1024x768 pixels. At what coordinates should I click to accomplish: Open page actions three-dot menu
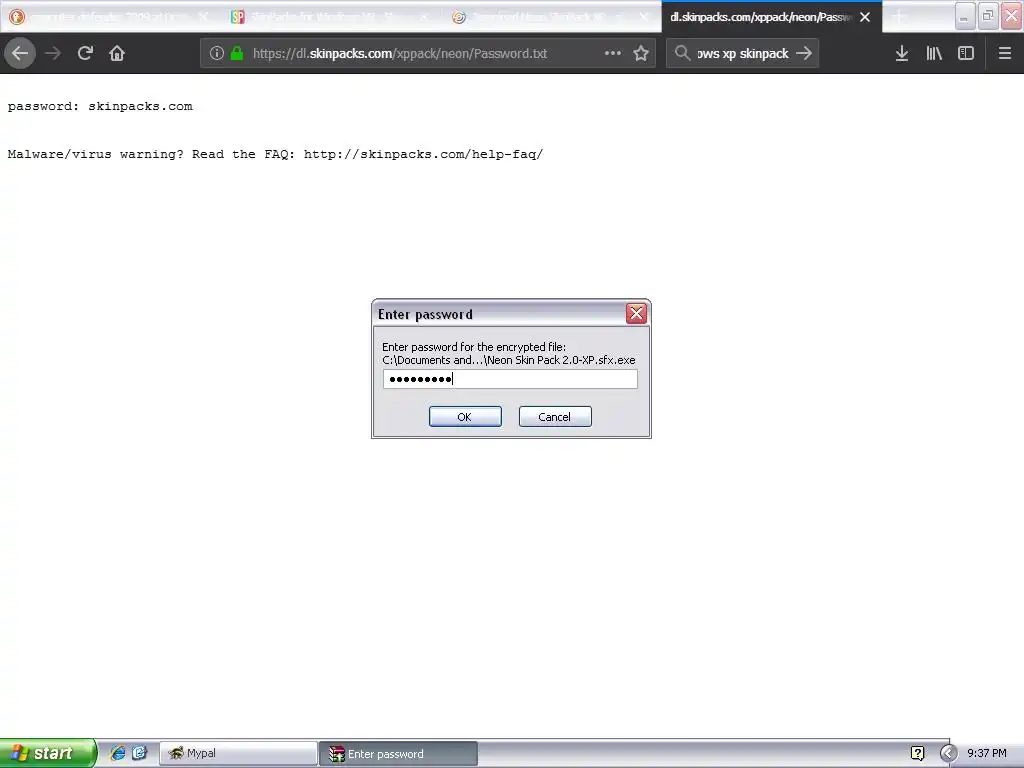tap(613, 54)
